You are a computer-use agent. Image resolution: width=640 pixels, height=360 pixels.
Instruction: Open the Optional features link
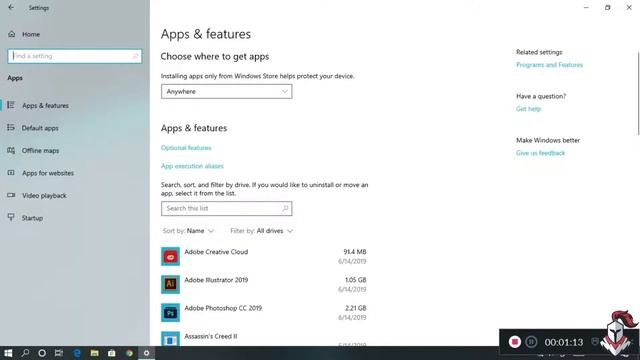click(186, 148)
